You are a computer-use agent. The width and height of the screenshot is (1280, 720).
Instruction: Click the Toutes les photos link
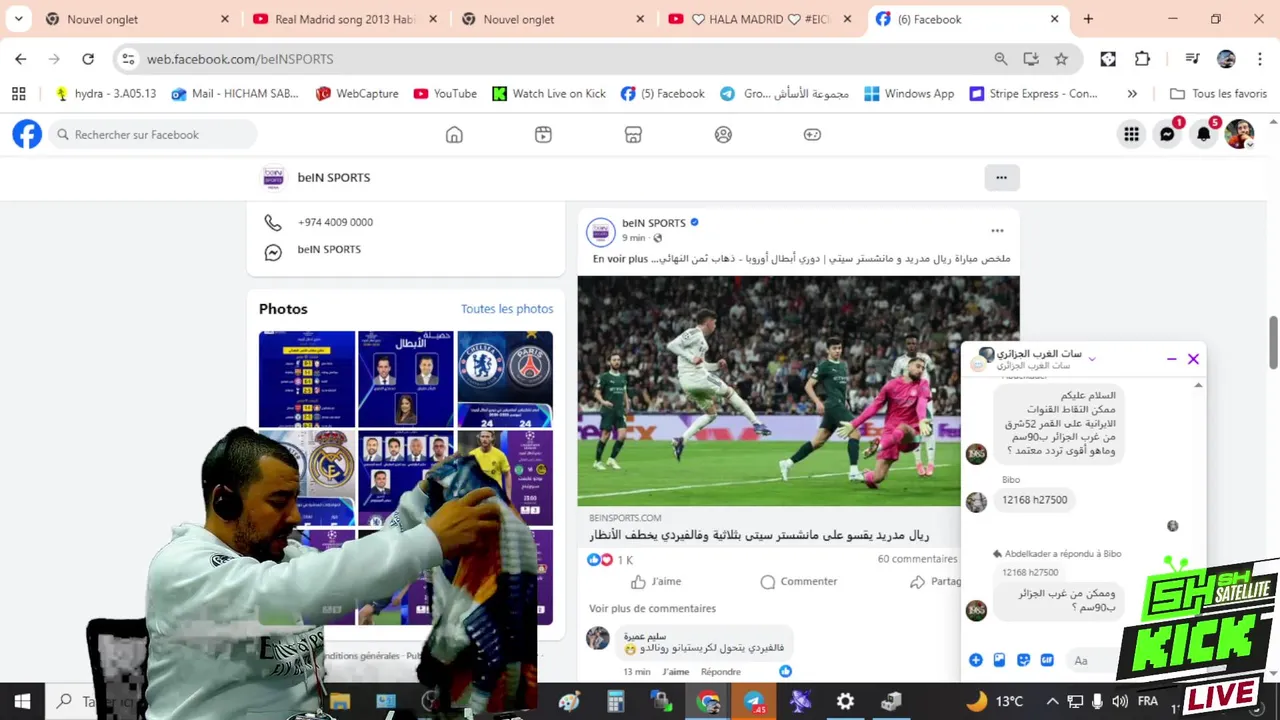(507, 309)
